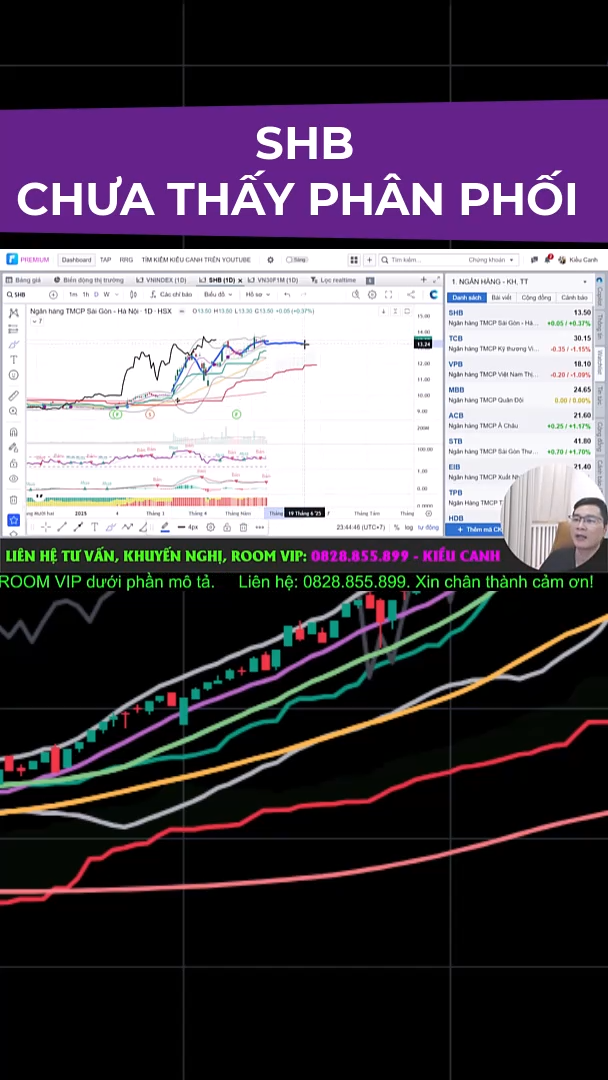
Task: Click the undo arrow in chart toolbar
Action: pyautogui.click(x=288, y=294)
